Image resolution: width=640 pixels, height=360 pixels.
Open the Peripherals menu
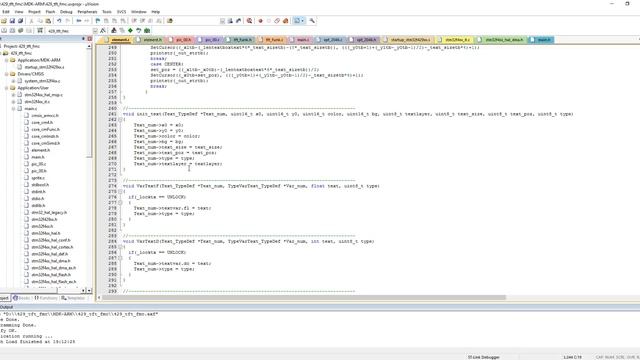[x=87, y=12]
